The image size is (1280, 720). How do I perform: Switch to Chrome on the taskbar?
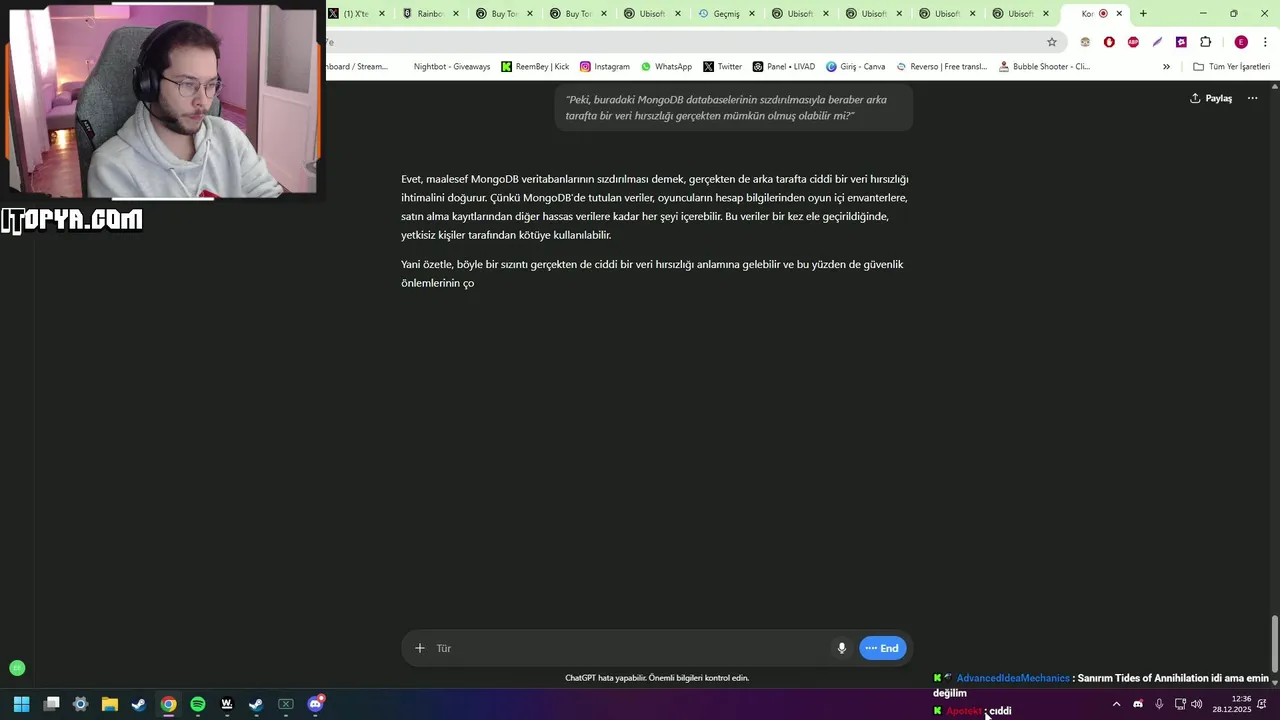[x=169, y=704]
